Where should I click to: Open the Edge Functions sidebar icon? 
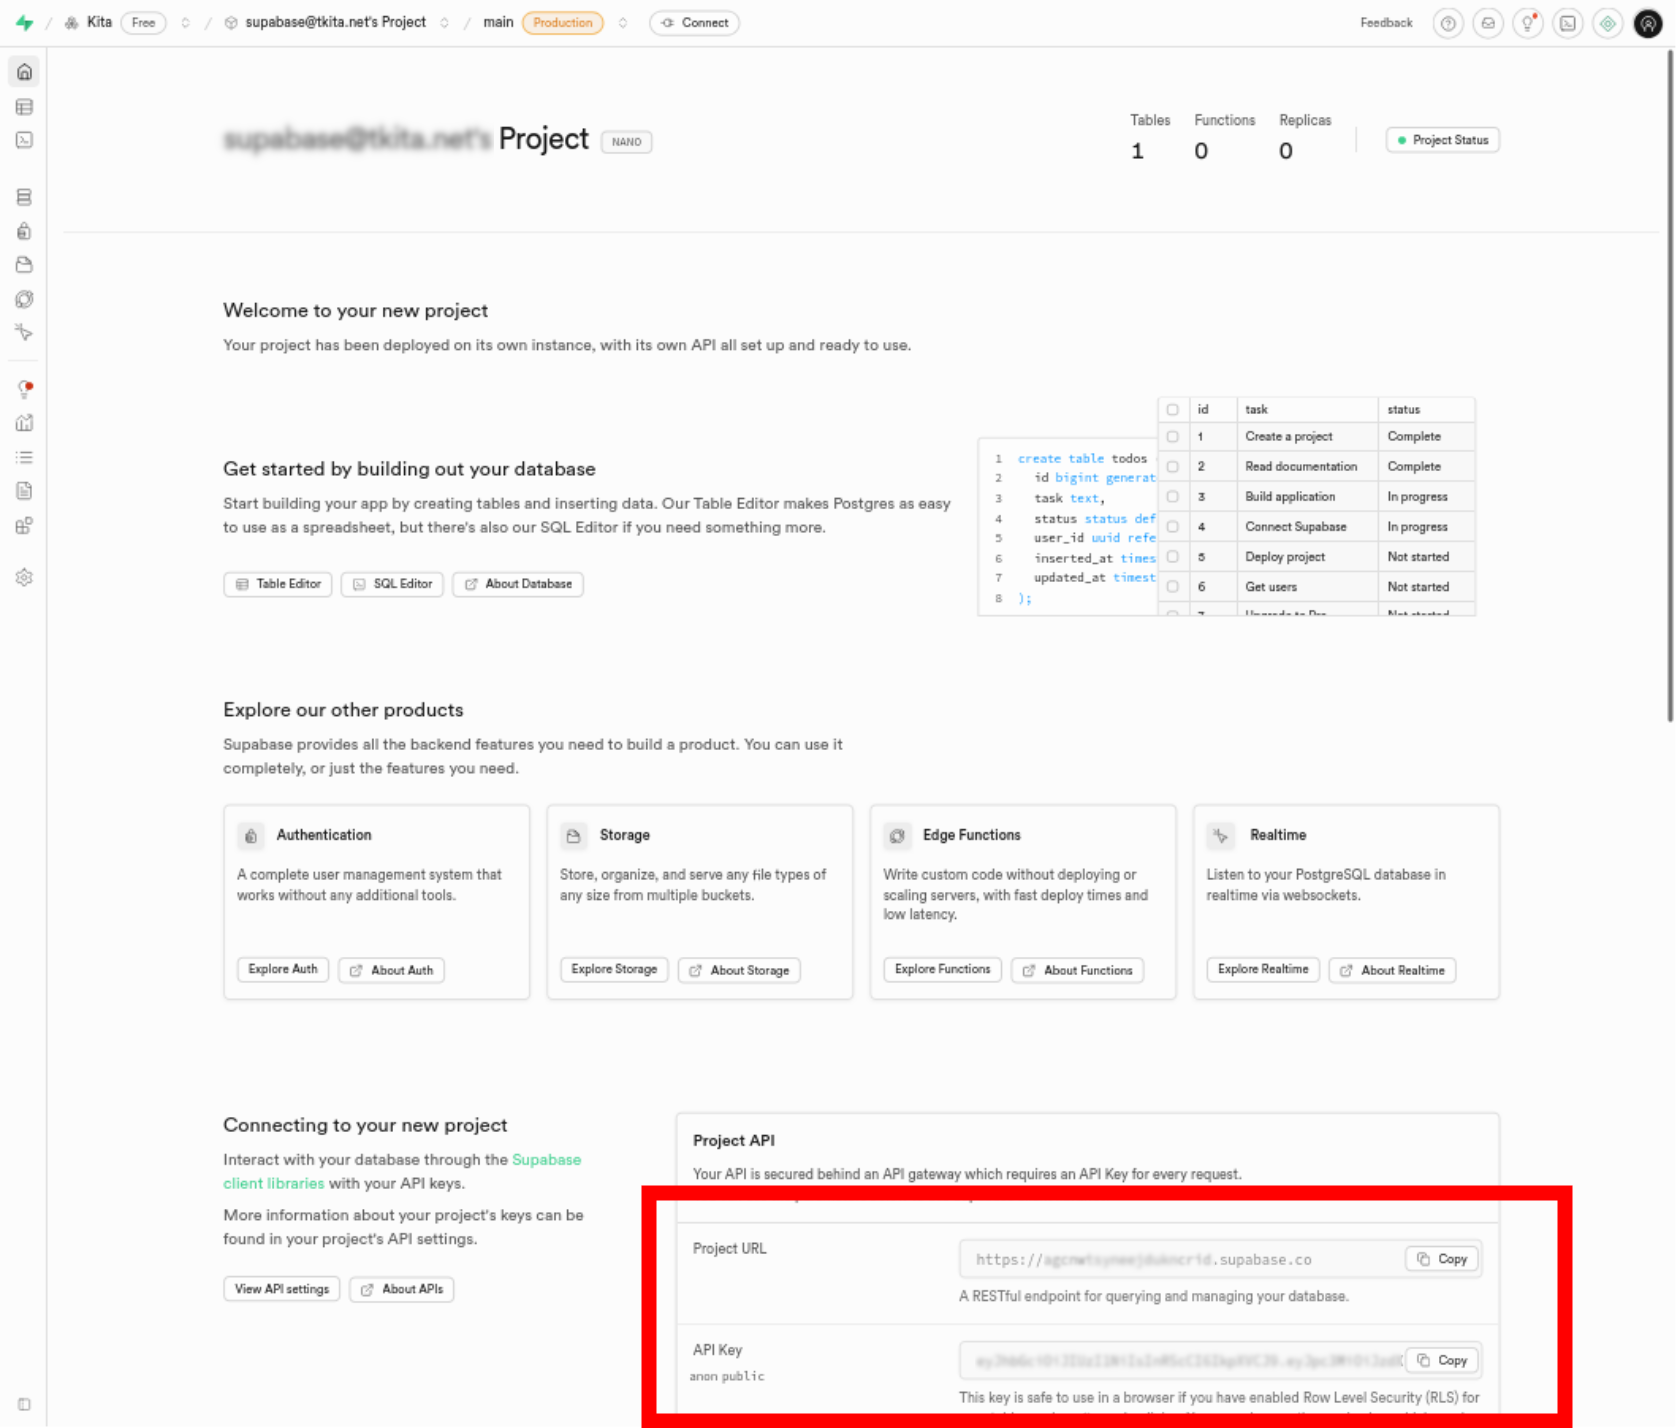click(24, 299)
